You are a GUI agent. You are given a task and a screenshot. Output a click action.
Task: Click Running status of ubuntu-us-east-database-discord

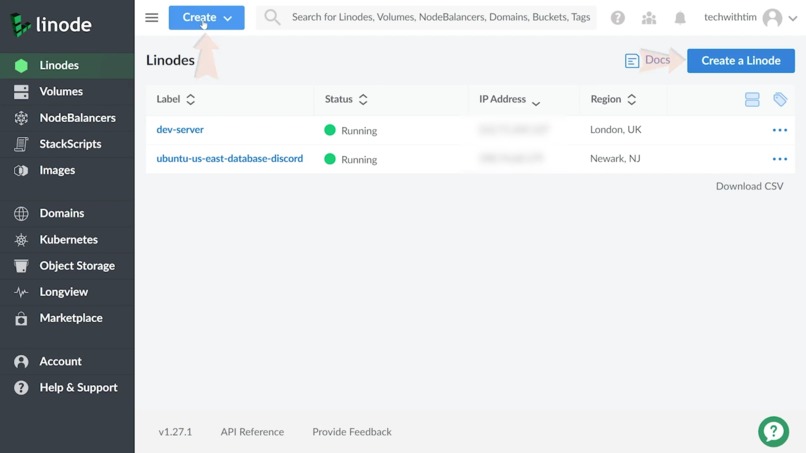click(351, 159)
